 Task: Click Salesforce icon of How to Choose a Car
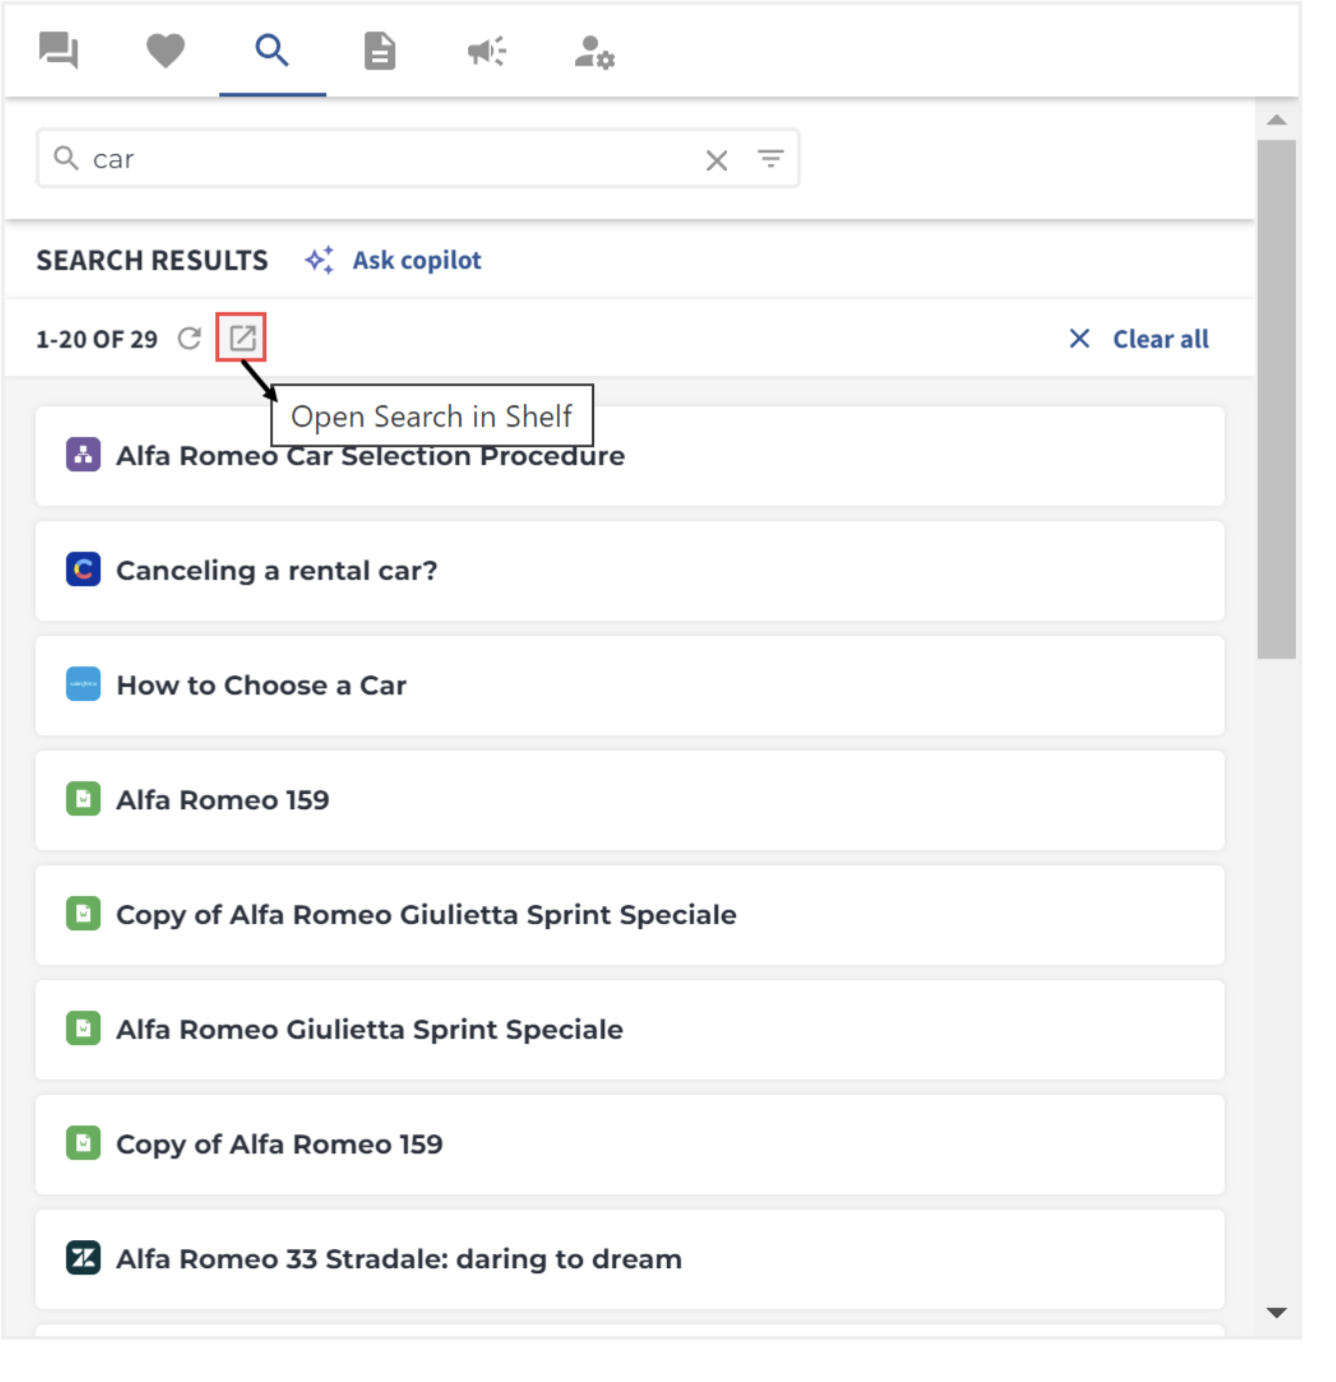83,685
